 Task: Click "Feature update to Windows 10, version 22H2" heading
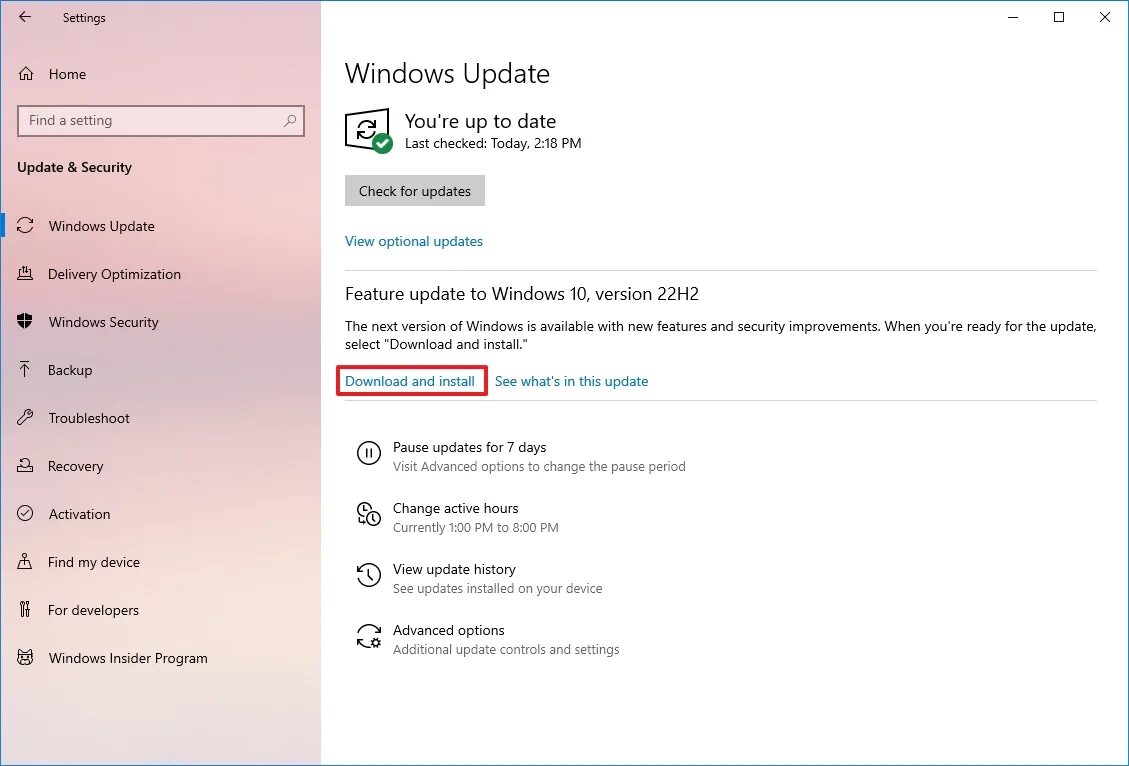pos(522,294)
